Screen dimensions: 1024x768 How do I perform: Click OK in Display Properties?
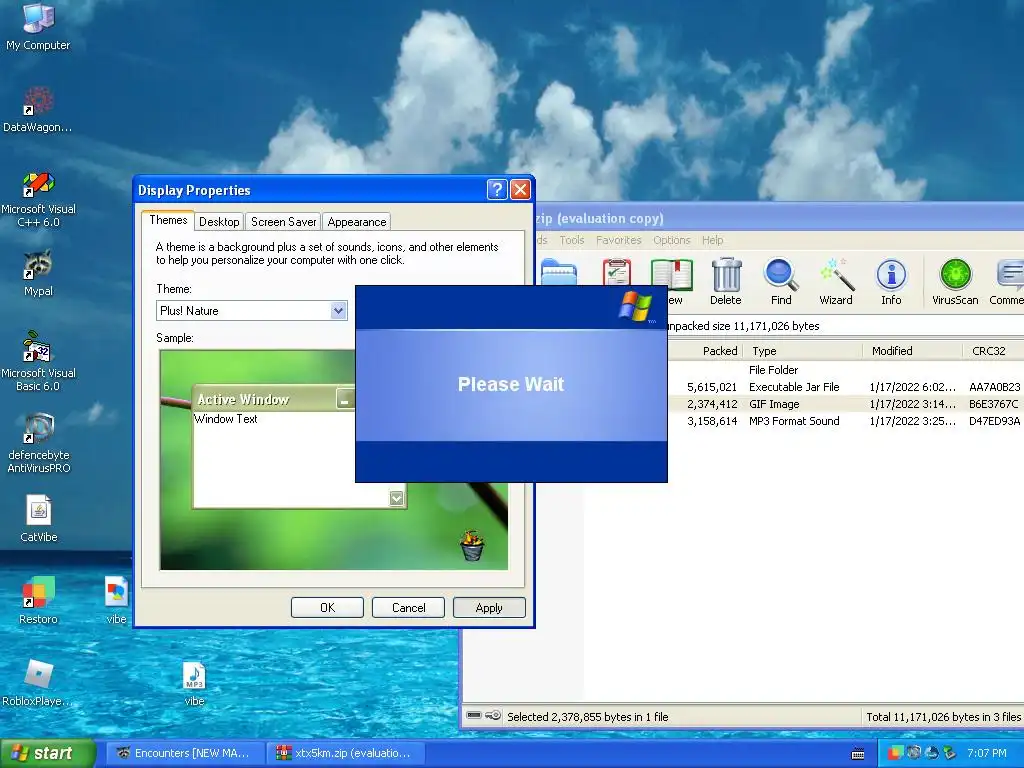click(x=327, y=607)
